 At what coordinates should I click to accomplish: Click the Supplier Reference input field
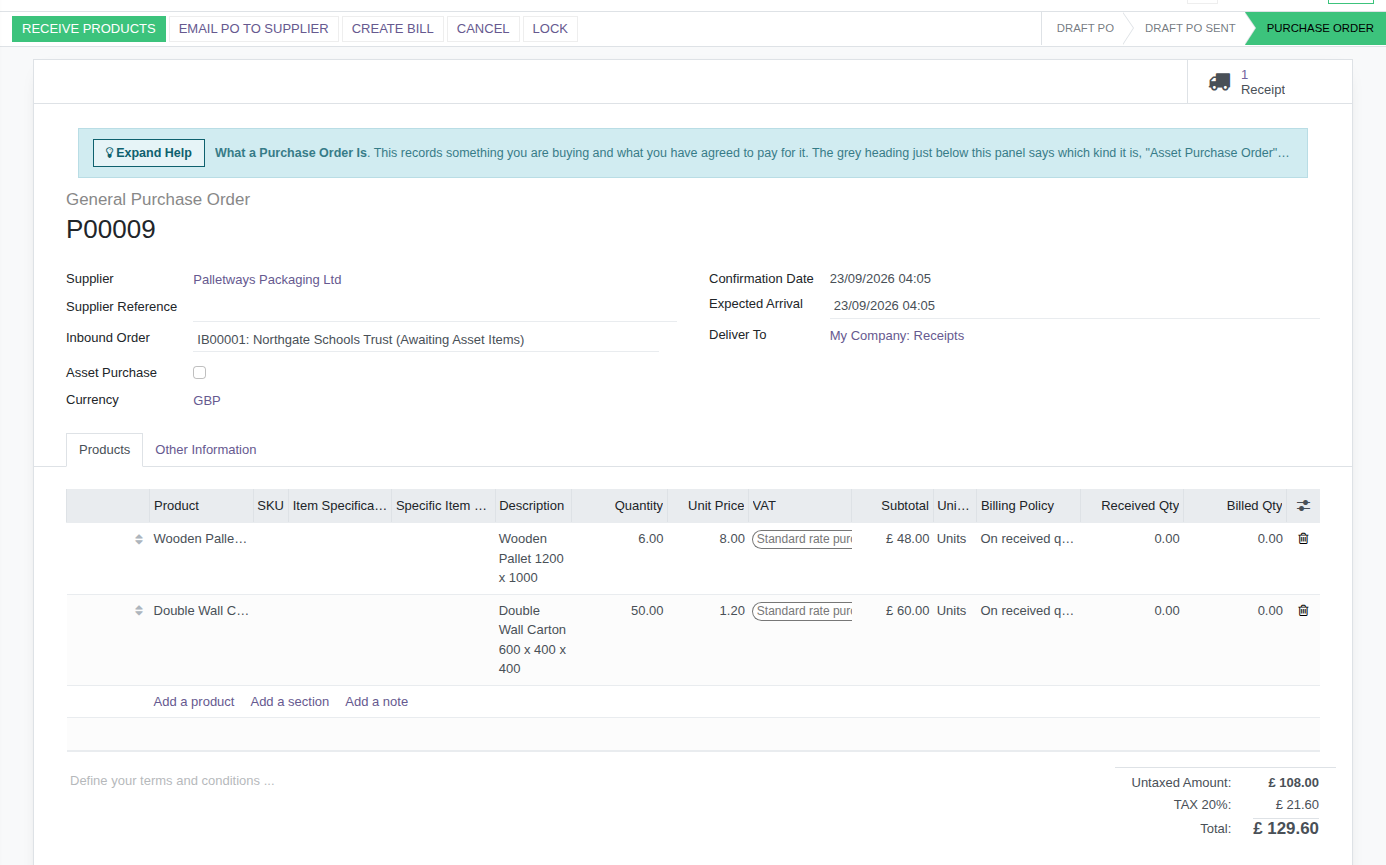[x=435, y=307]
